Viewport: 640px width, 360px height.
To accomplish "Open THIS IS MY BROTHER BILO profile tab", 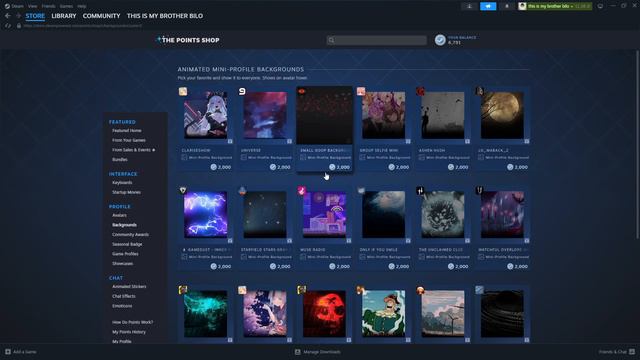I will (x=164, y=16).
